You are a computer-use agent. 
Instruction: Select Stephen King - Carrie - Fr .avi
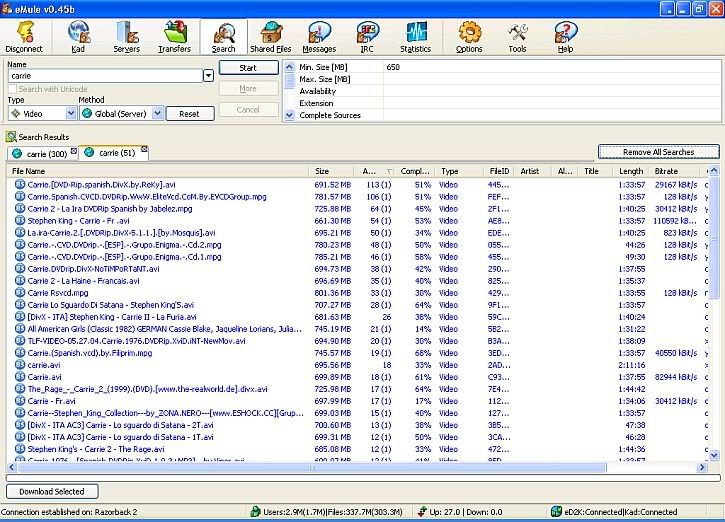(x=78, y=221)
